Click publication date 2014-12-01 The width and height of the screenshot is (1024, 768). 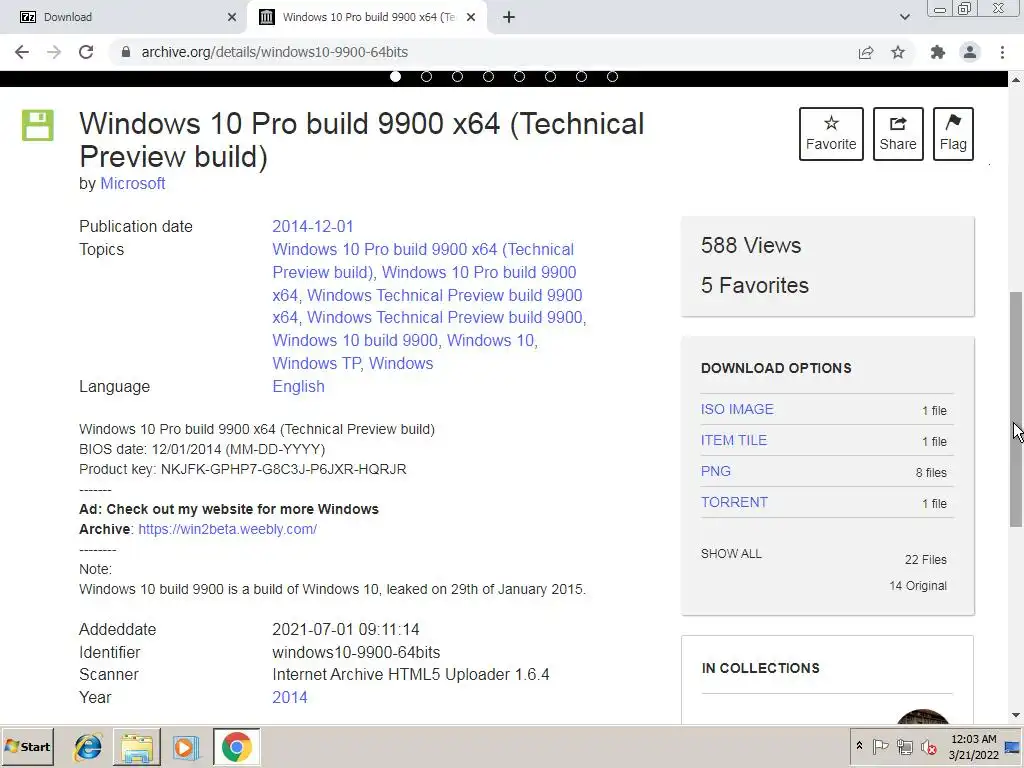click(x=313, y=226)
